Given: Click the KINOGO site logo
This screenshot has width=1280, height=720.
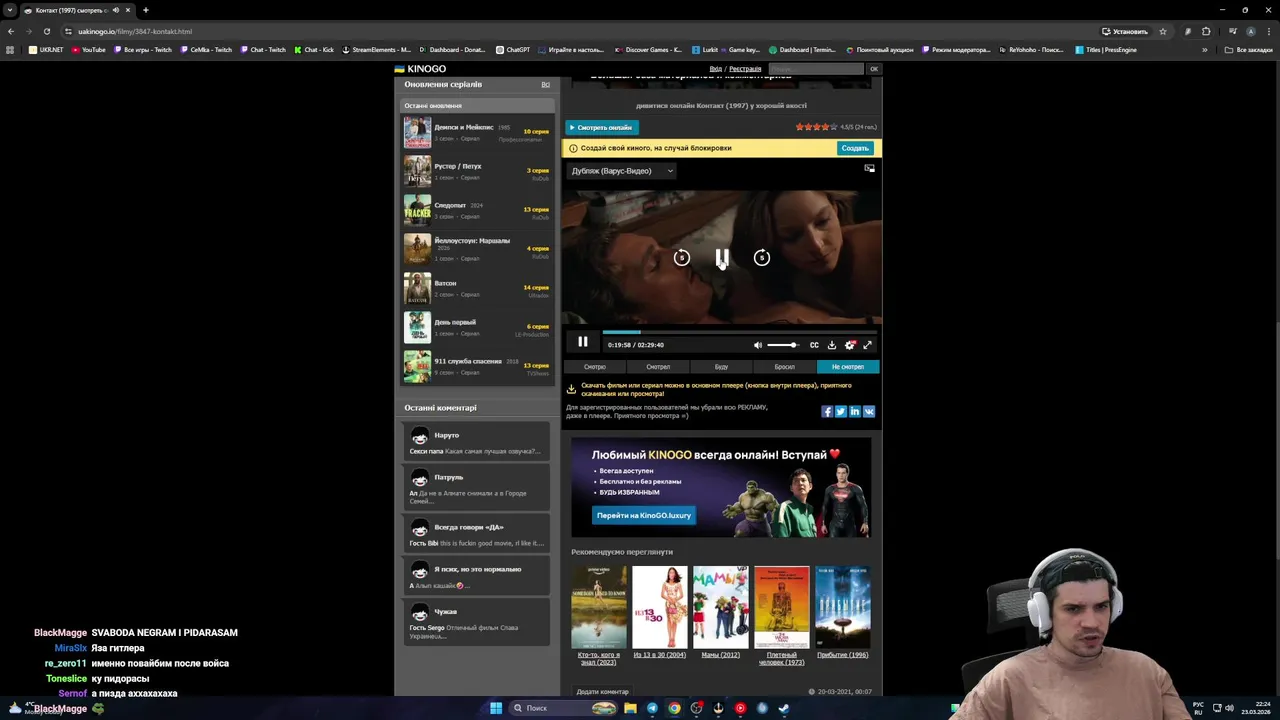Looking at the screenshot, I should [x=421, y=69].
